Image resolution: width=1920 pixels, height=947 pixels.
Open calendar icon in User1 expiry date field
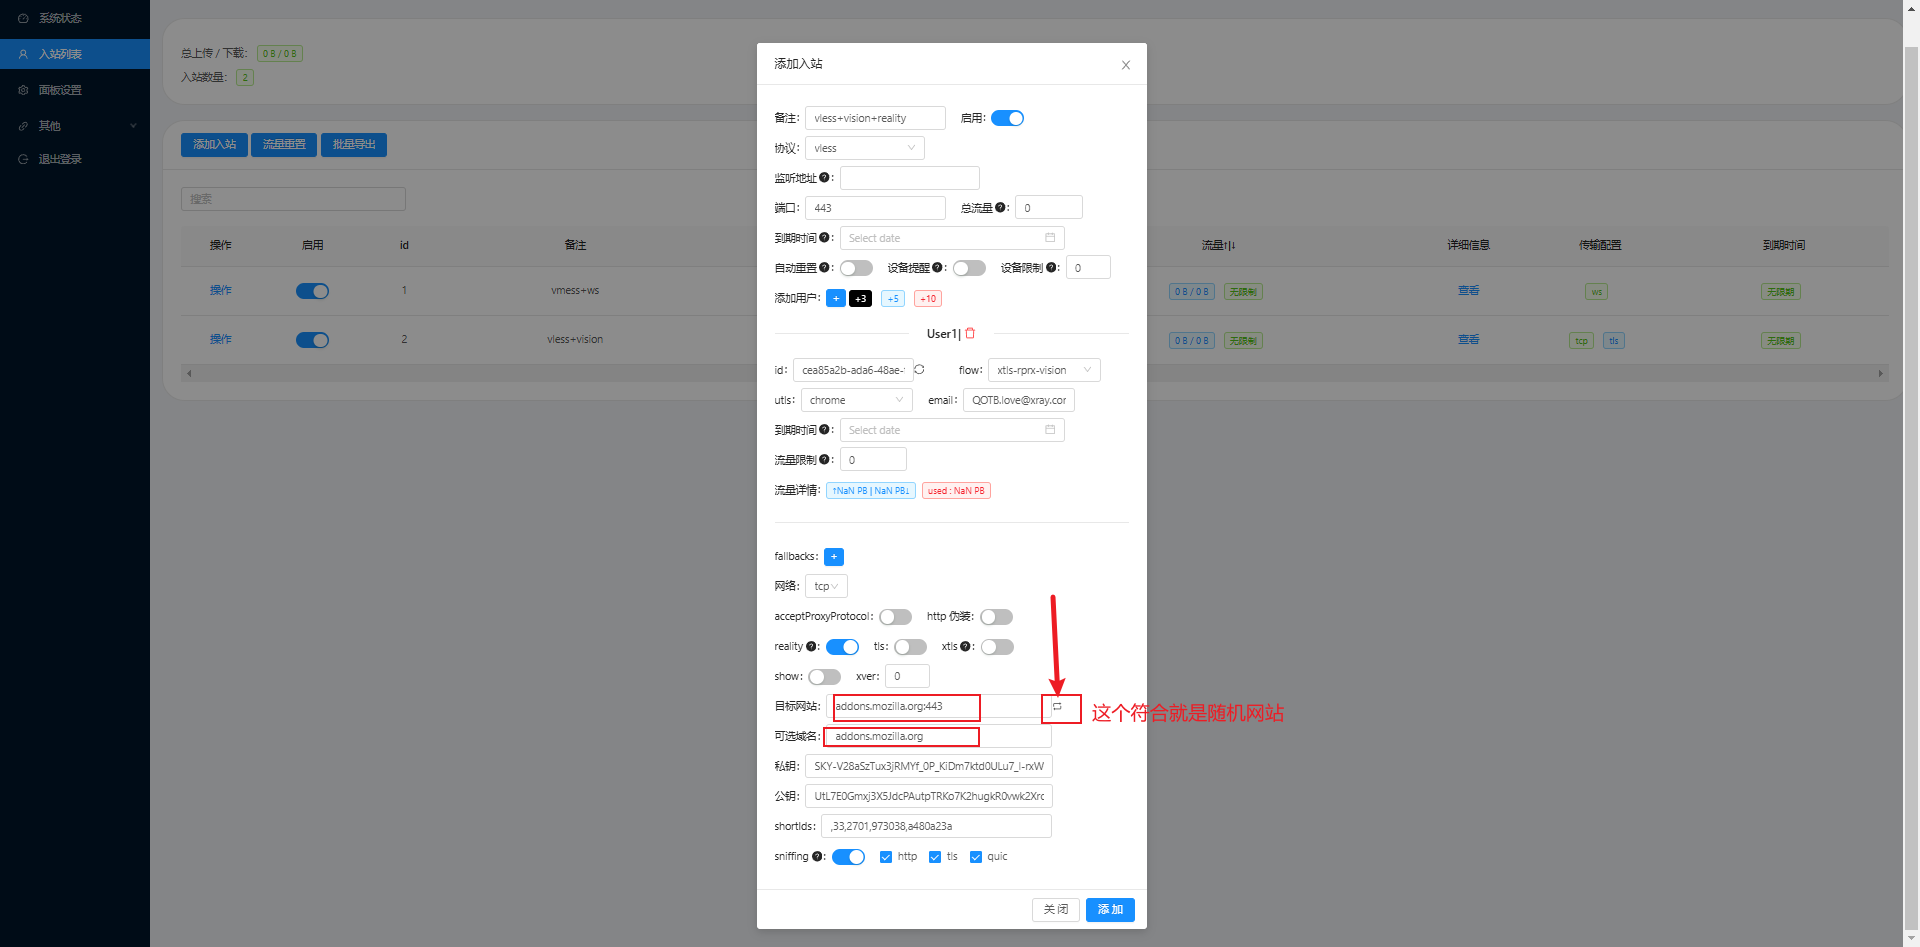coord(1050,430)
